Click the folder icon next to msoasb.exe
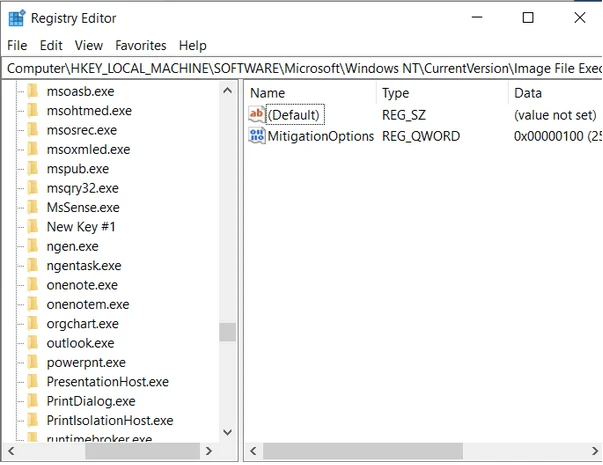Screen dimensions: 603x465 pyautogui.click(x=33, y=91)
